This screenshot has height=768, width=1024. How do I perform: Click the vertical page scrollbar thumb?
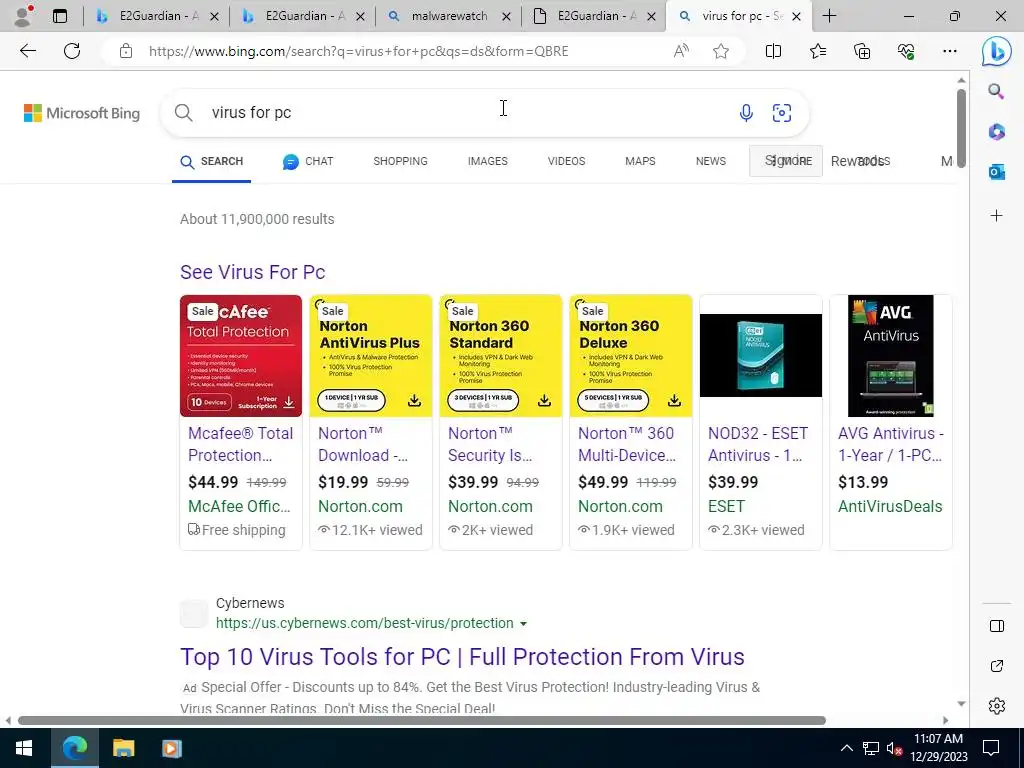coord(961,128)
